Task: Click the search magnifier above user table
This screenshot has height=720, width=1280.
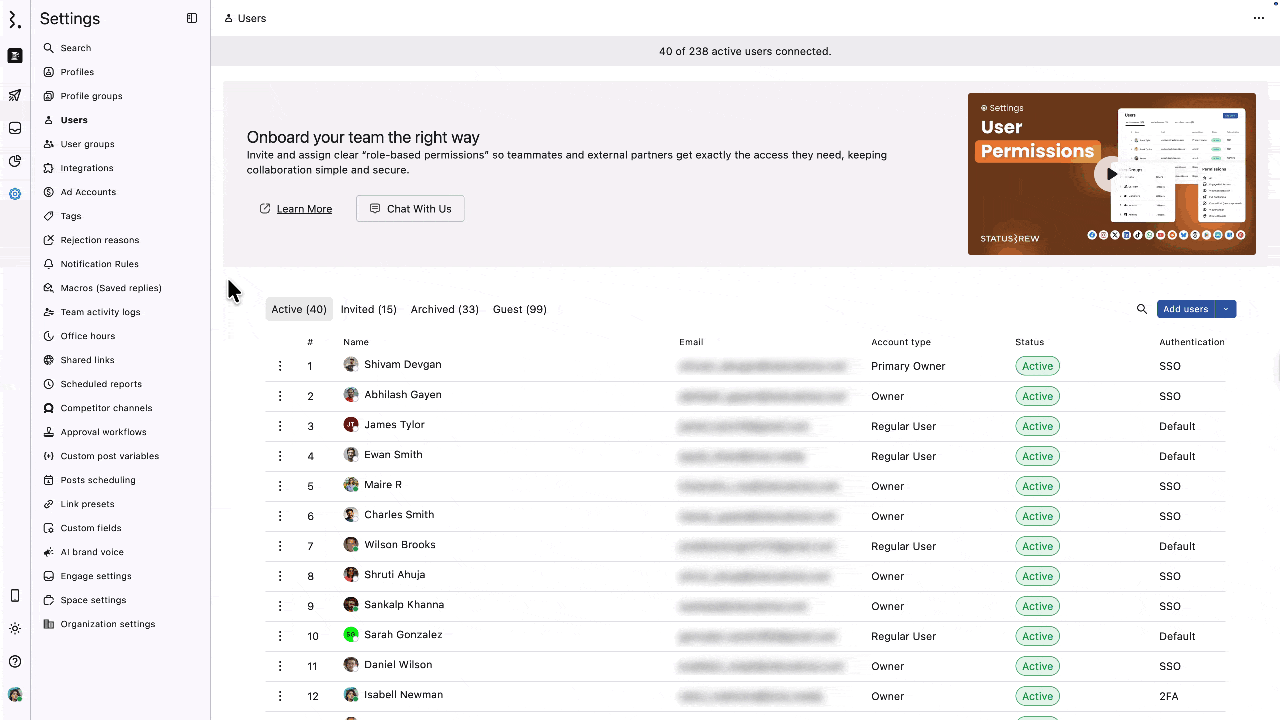Action: coord(1142,309)
